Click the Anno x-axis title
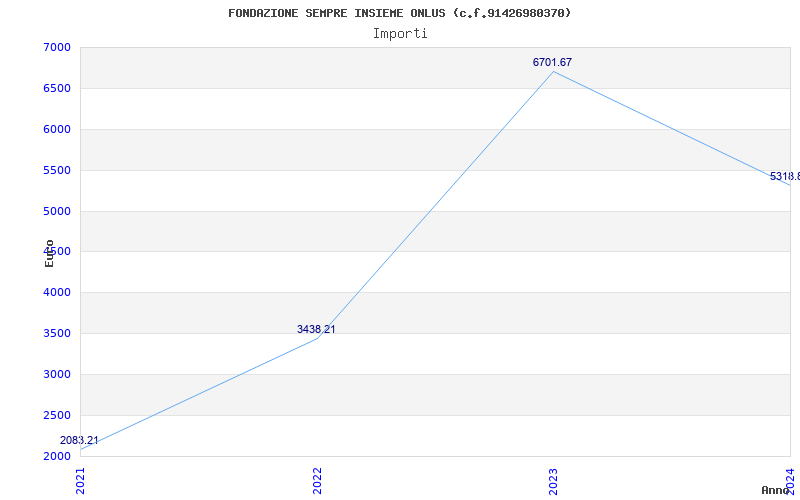 [x=776, y=490]
